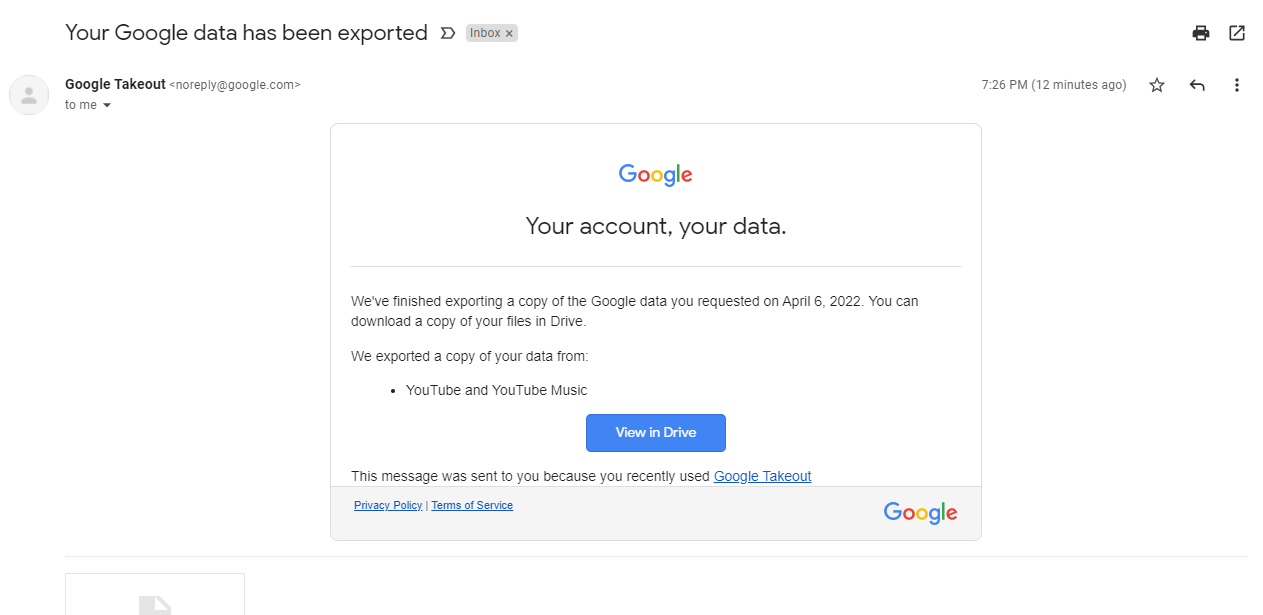Print this email with the printer icon
The image size is (1263, 615).
(1201, 33)
